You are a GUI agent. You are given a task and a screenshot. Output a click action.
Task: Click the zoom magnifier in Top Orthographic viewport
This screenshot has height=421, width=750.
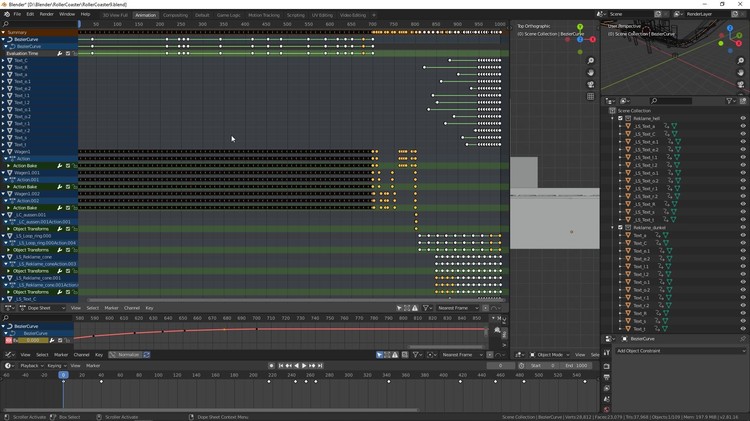tap(591, 61)
